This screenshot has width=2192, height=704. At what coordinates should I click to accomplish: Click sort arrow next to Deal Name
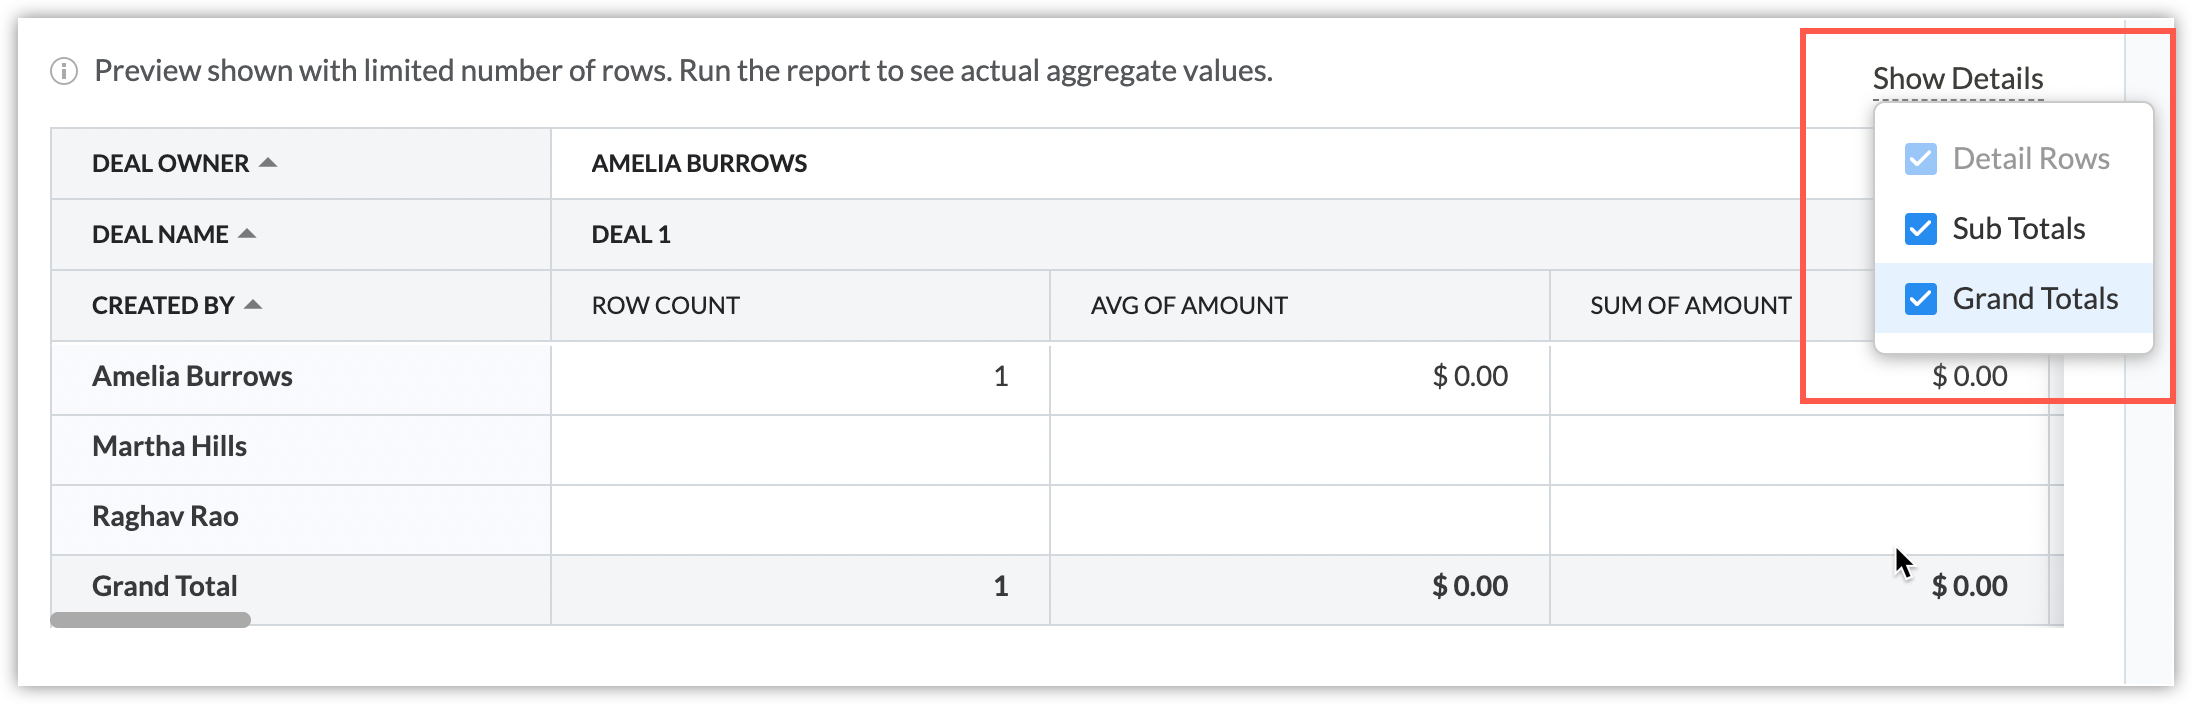[247, 234]
